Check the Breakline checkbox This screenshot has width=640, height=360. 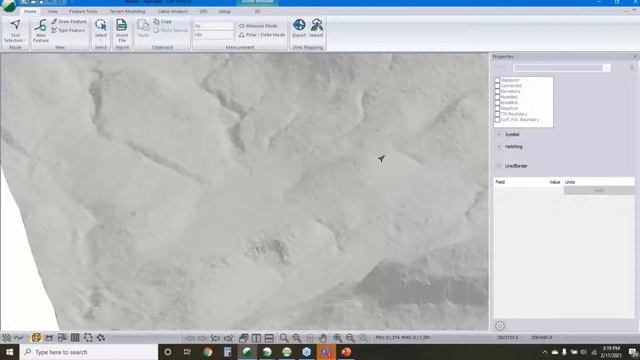point(497,102)
